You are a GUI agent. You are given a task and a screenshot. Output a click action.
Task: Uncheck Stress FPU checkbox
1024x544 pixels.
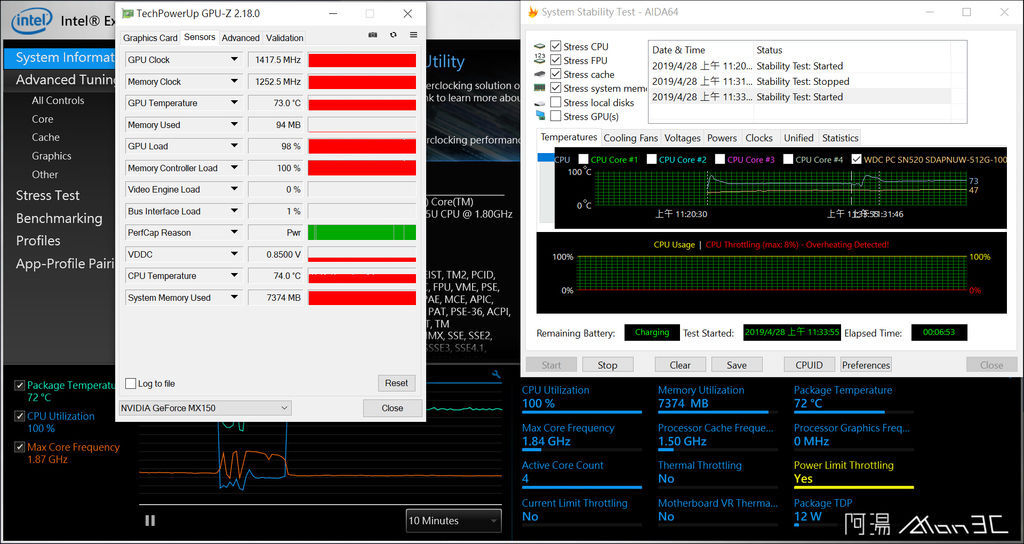point(556,59)
